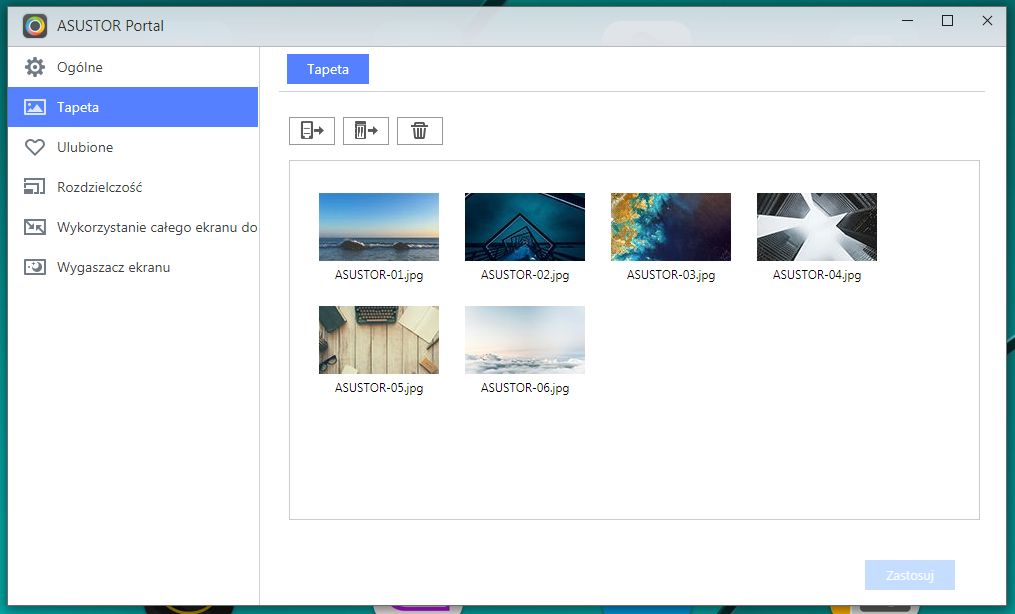Viewport: 1015px width, 614px height.
Task: Click the ASUSTOR-04.jpg file name
Action: pyautogui.click(x=817, y=275)
